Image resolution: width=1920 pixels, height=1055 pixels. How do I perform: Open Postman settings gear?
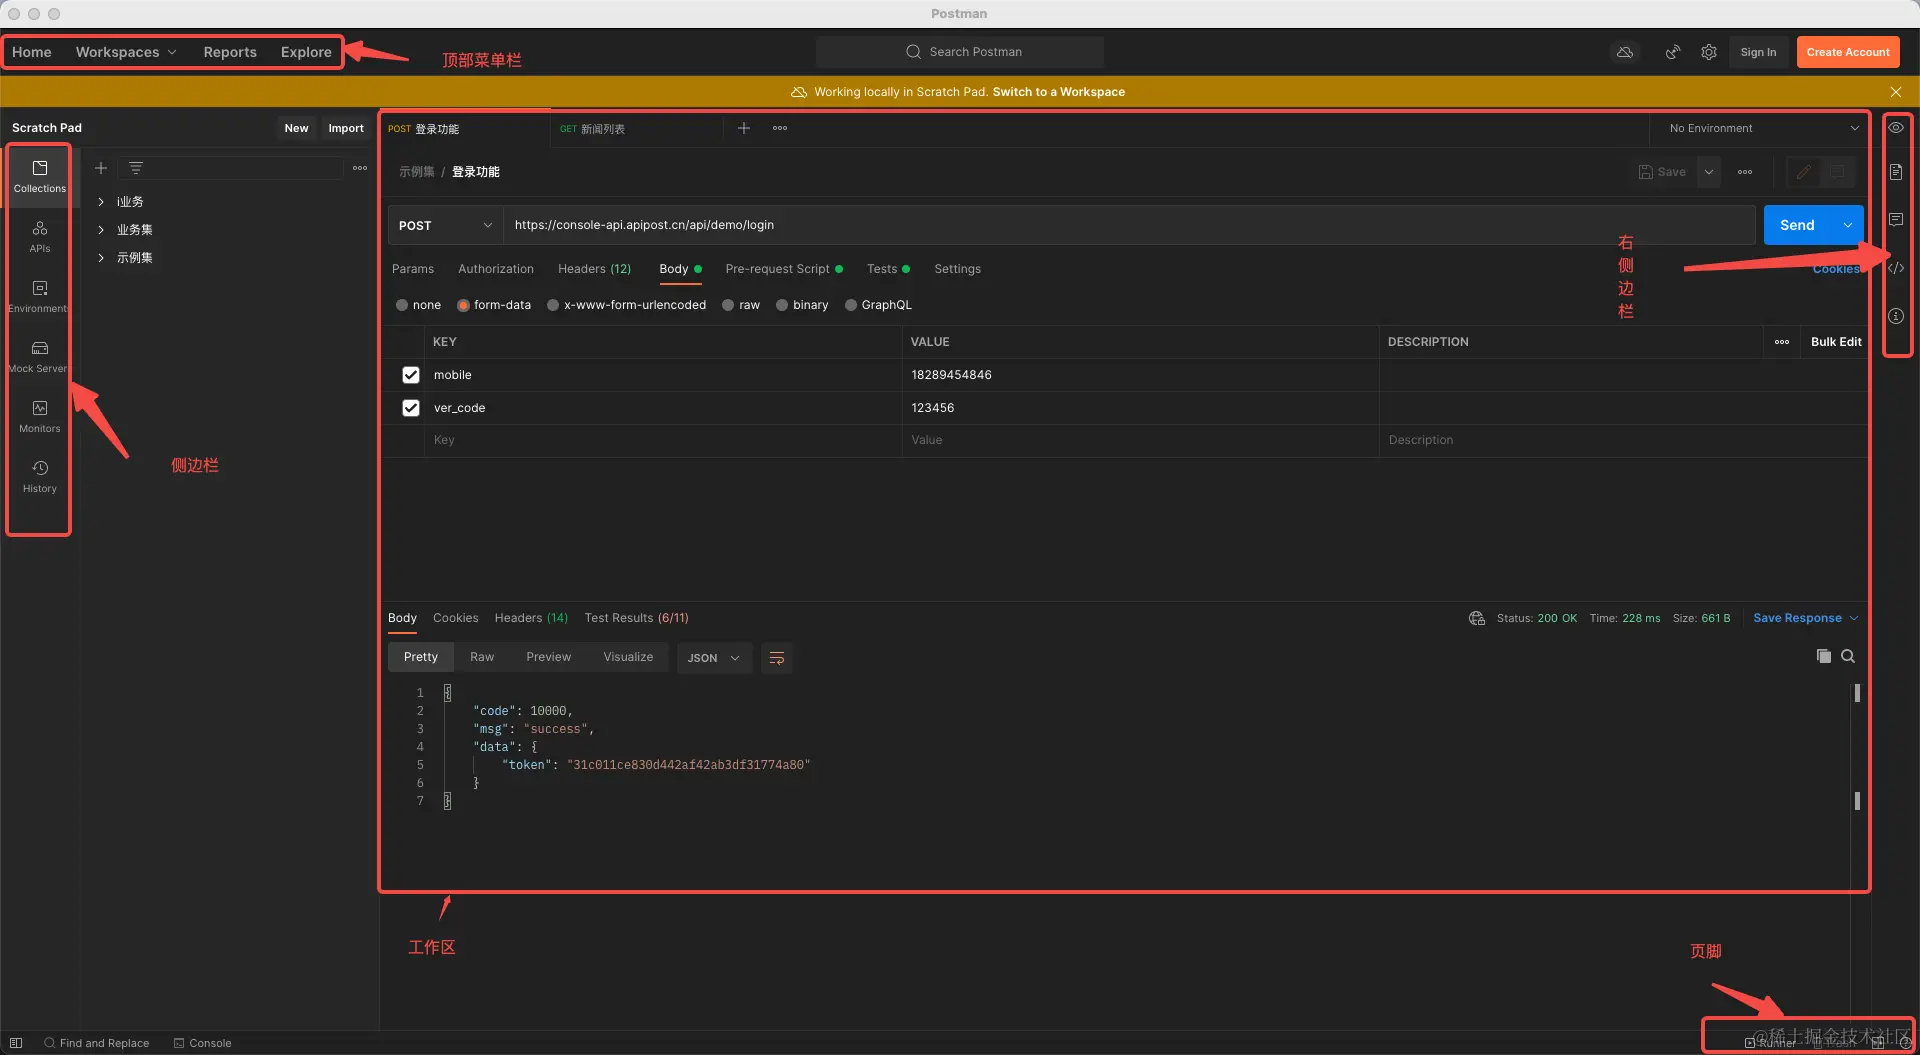pyautogui.click(x=1709, y=52)
